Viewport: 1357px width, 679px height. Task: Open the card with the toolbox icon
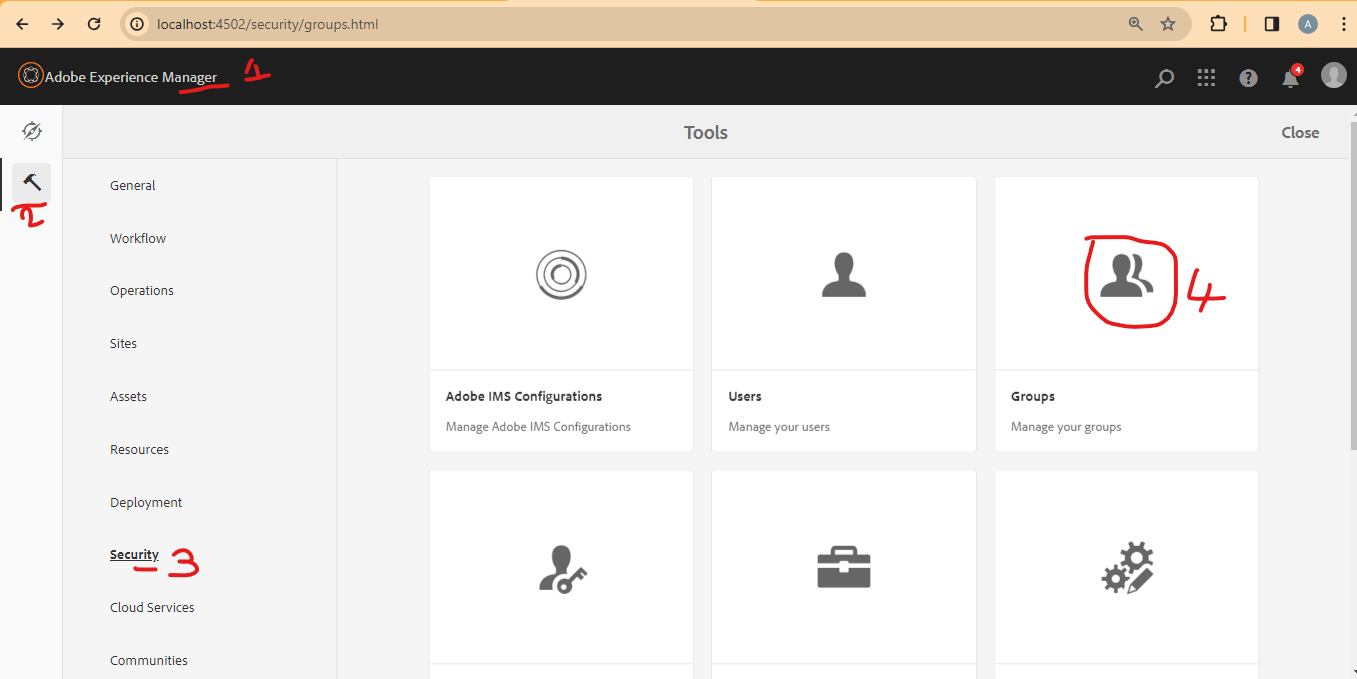(843, 567)
